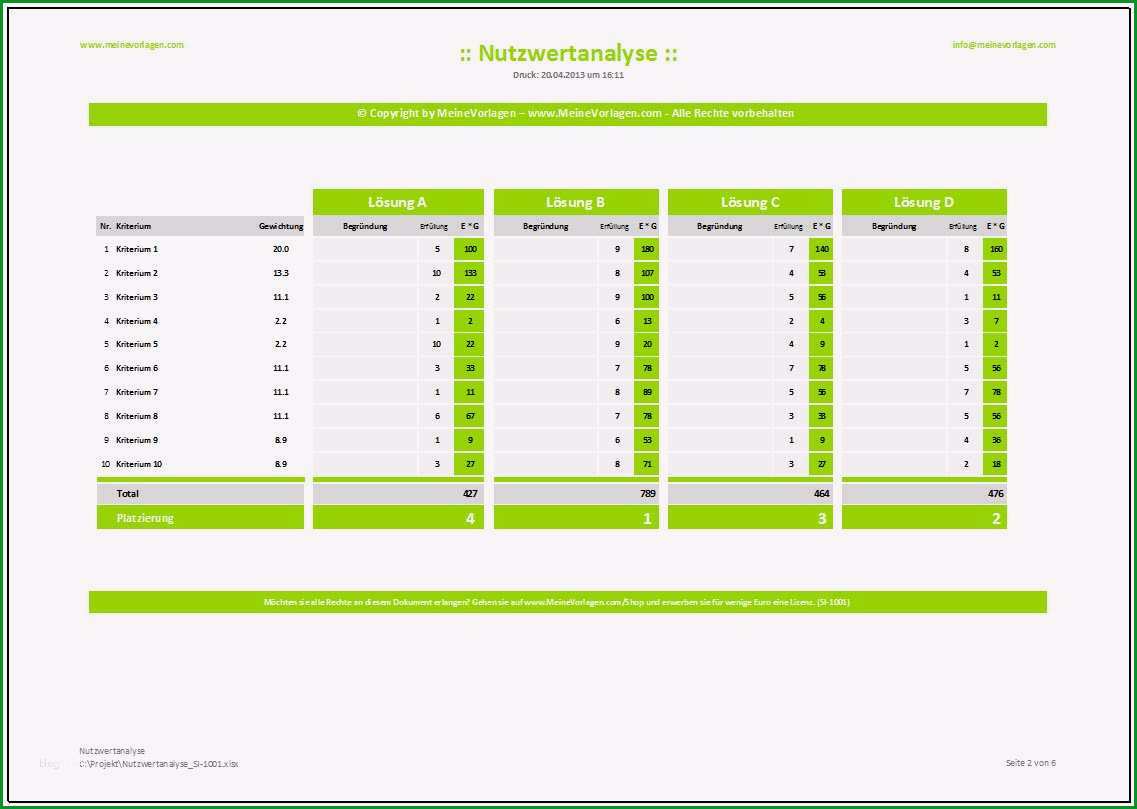Image resolution: width=1137 pixels, height=809 pixels.
Task: Click the print date 'Druck: 20.04.2013 um 16:11'
Action: (x=568, y=75)
